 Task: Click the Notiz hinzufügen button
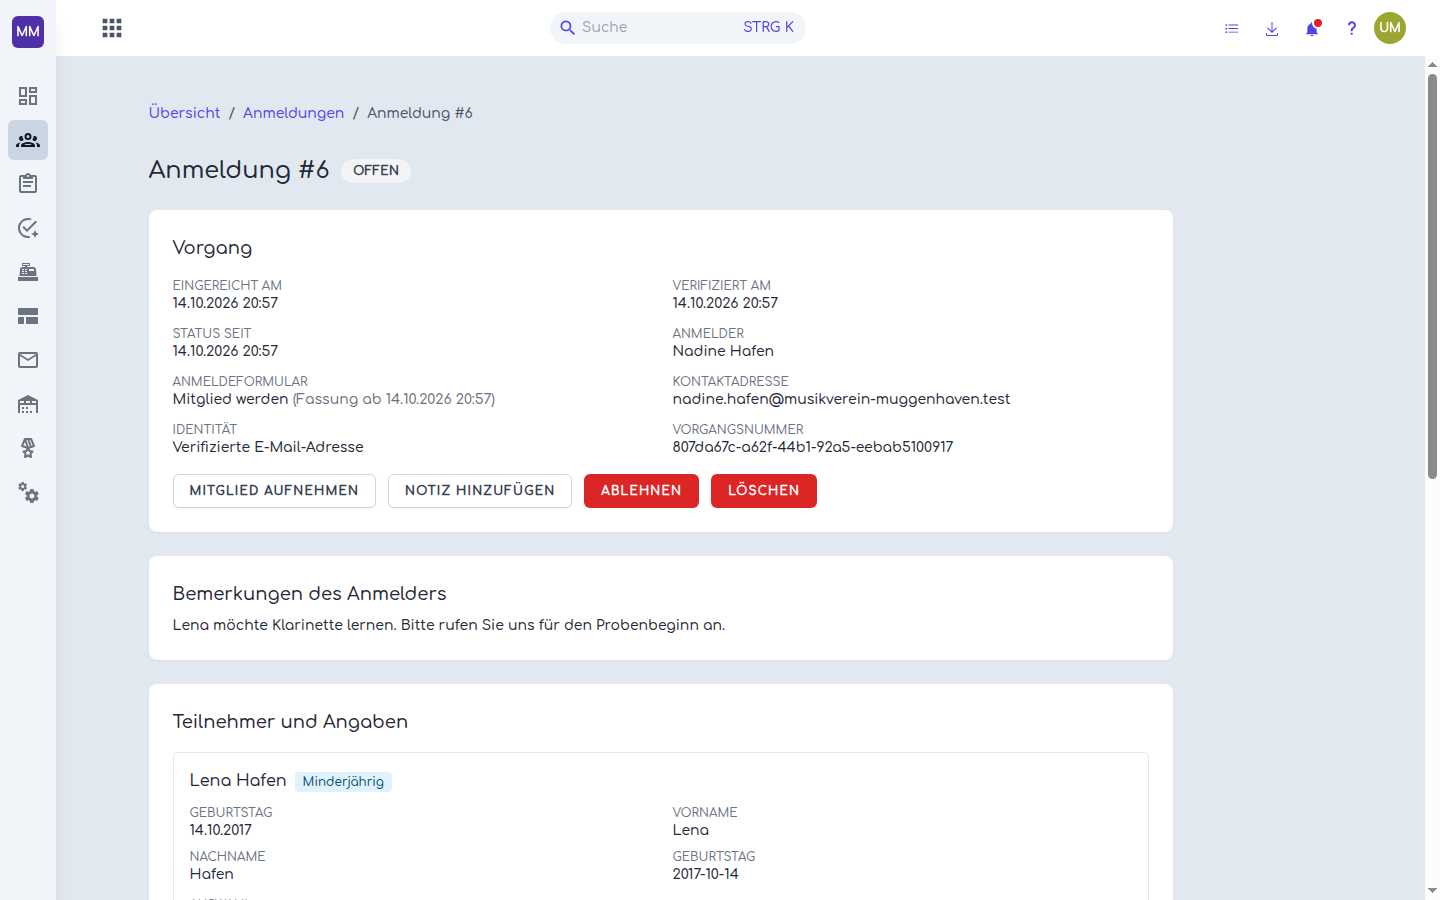pyautogui.click(x=480, y=491)
